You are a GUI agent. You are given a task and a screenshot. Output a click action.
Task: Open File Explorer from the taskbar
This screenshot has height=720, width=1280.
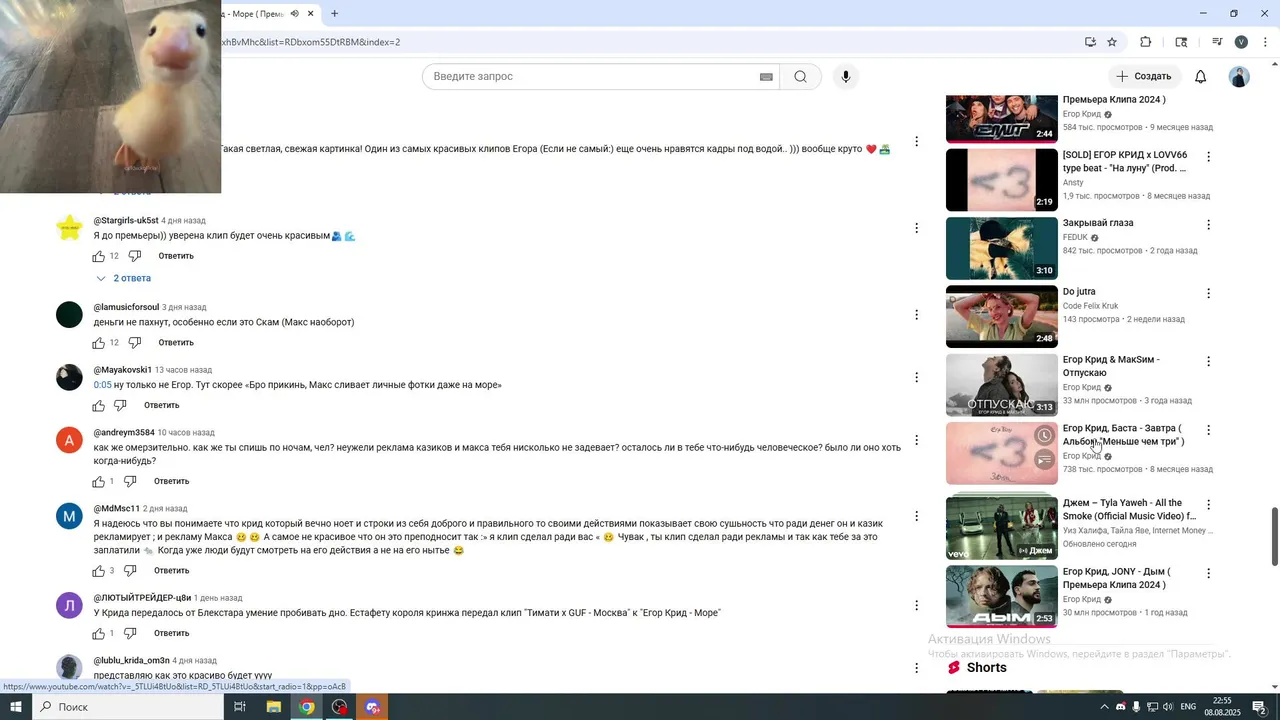coord(273,707)
